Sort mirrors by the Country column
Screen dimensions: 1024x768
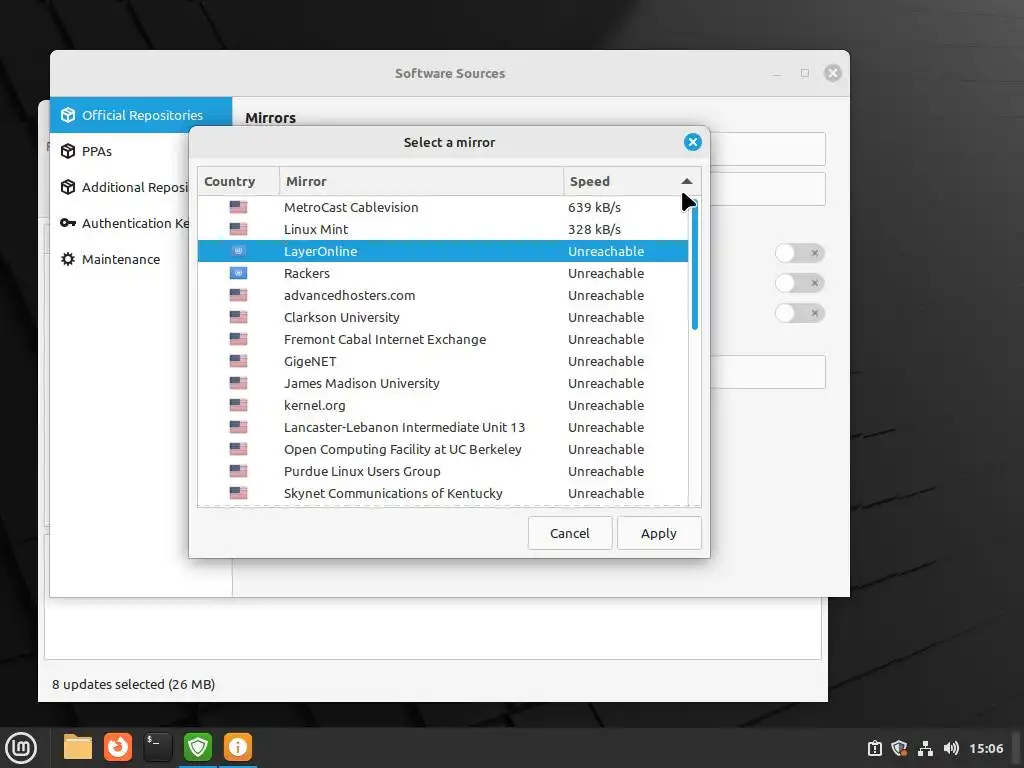pos(238,181)
